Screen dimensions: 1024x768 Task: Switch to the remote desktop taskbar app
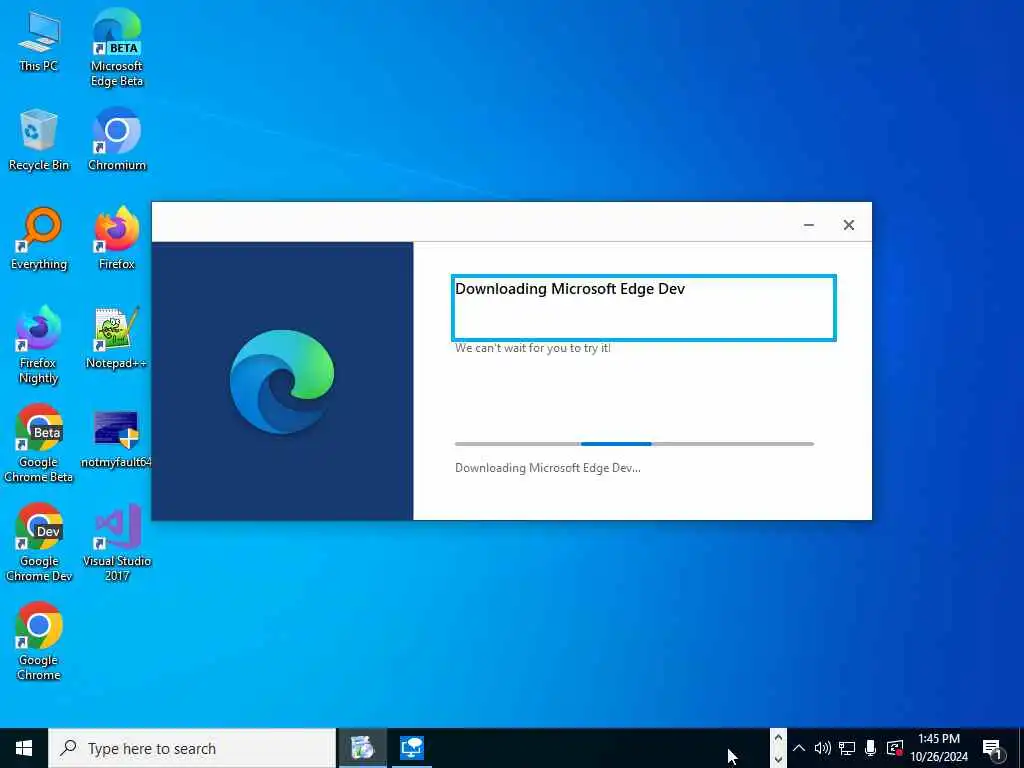[412, 748]
